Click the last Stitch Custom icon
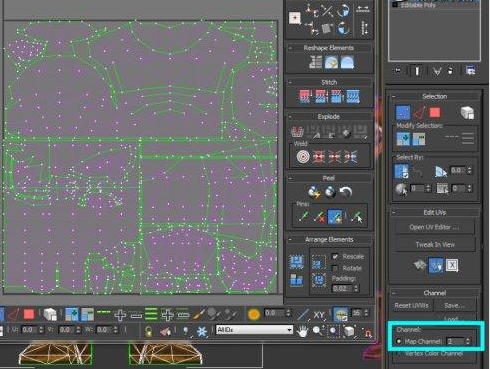This screenshot has height=369, width=490. [x=353, y=96]
